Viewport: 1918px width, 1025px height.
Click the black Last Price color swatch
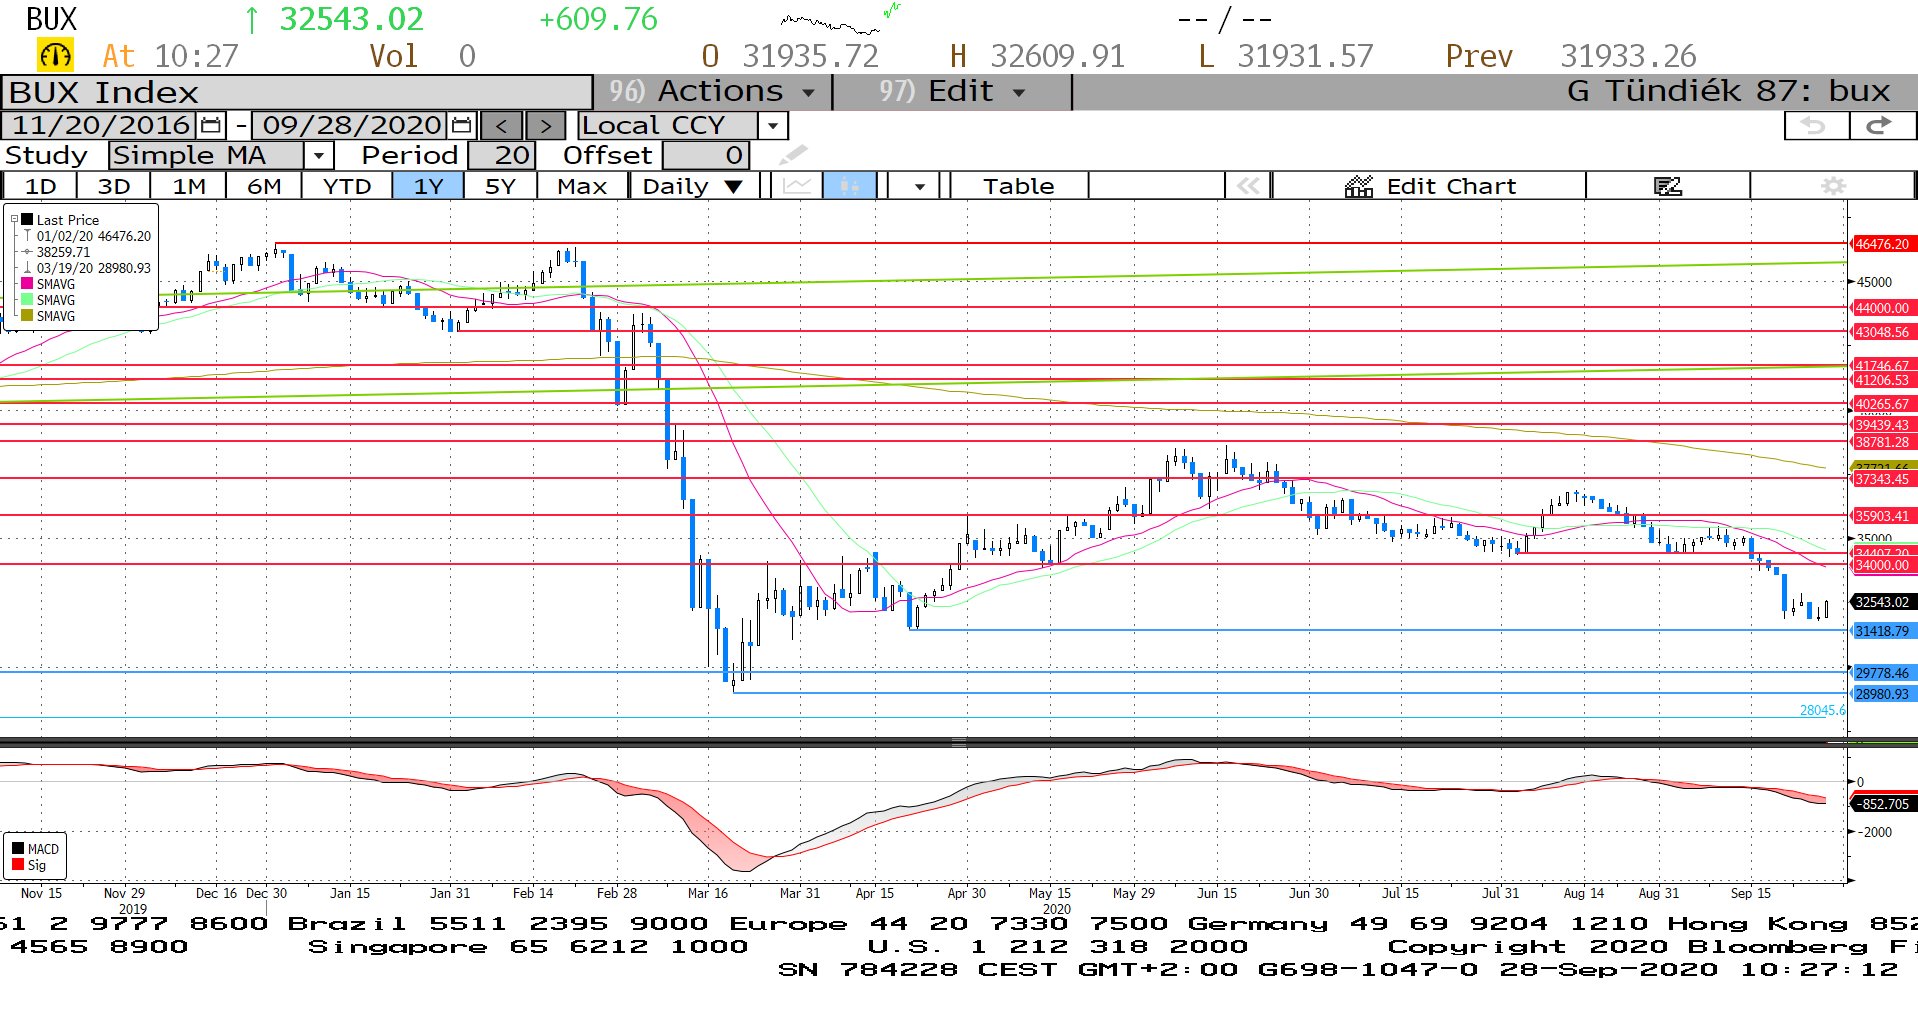28,220
